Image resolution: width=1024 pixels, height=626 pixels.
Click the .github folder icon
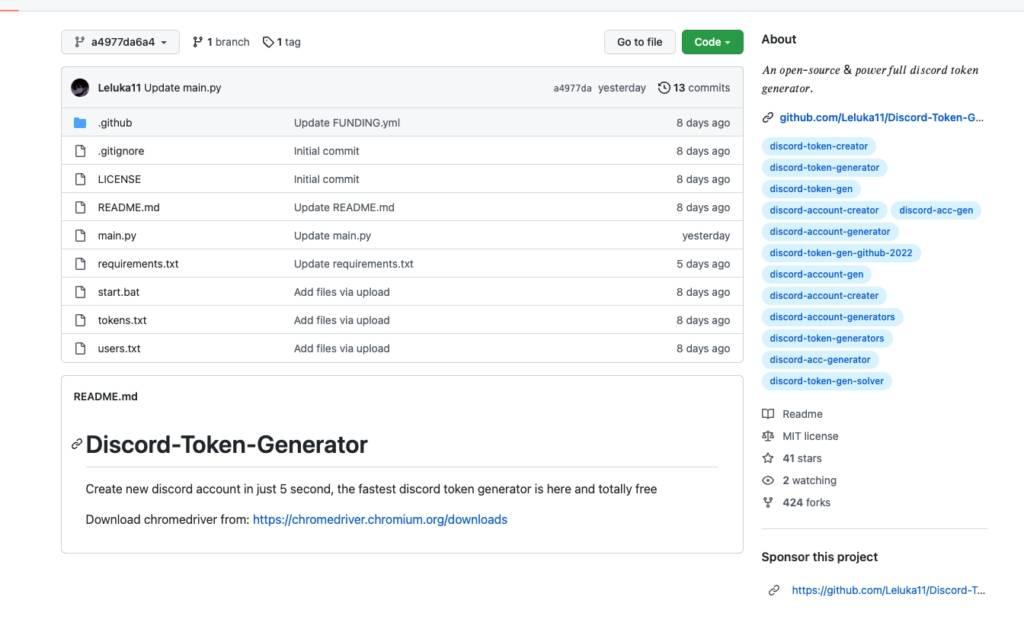coord(80,123)
